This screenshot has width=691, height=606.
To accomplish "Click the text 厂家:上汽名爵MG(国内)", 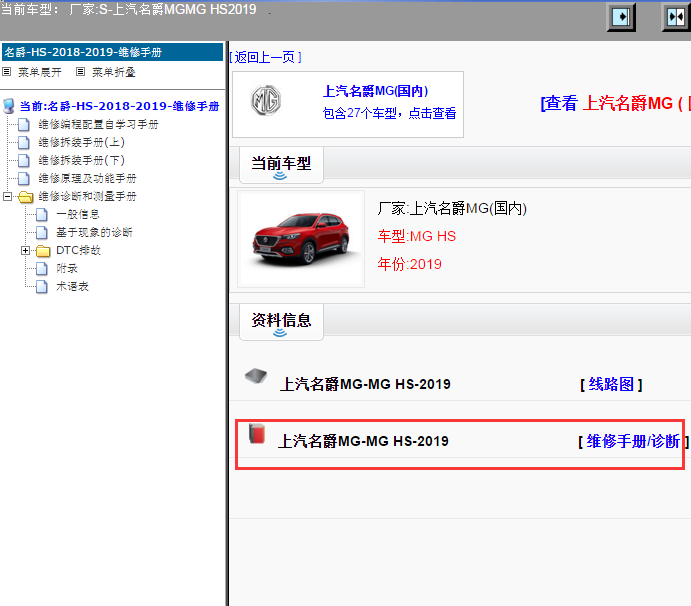I will click(452, 208).
